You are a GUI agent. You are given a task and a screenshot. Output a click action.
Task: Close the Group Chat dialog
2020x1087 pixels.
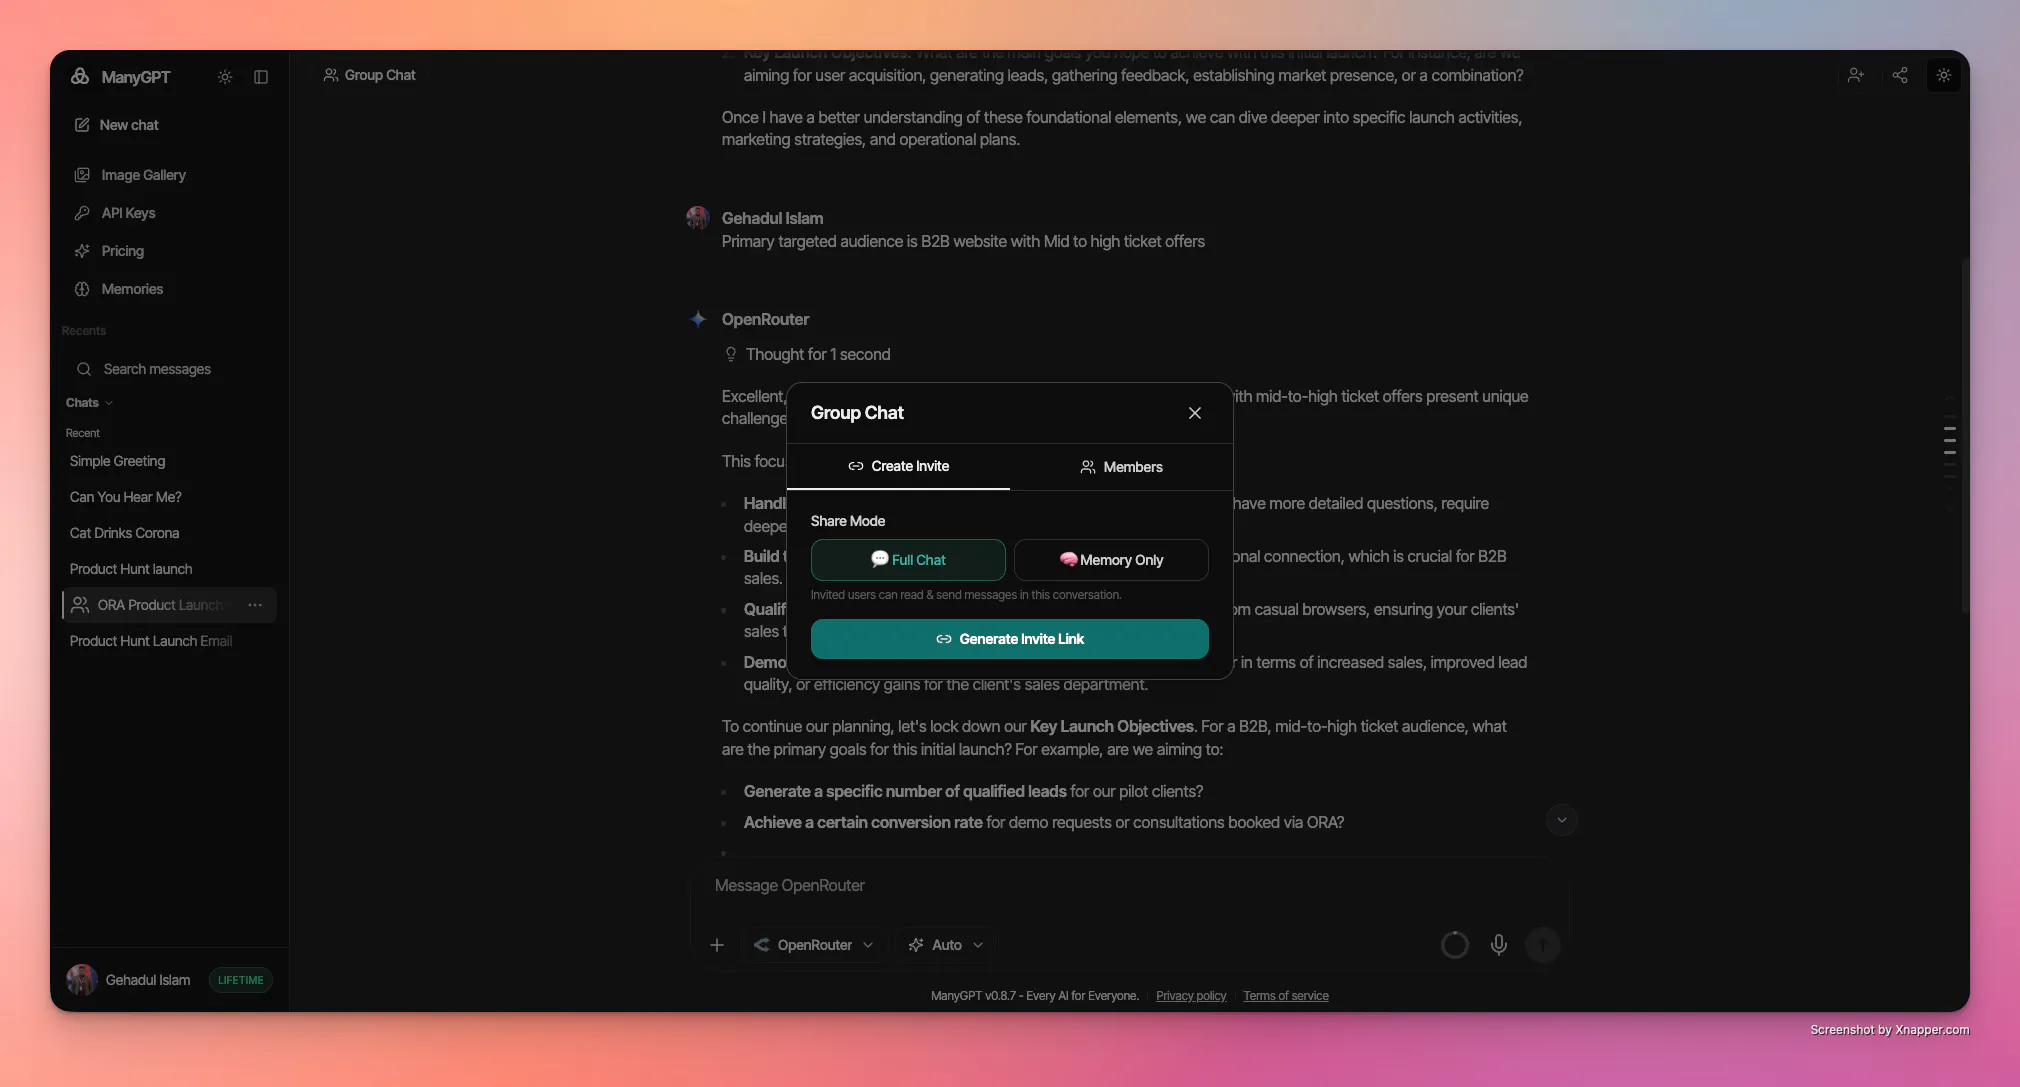coord(1195,413)
